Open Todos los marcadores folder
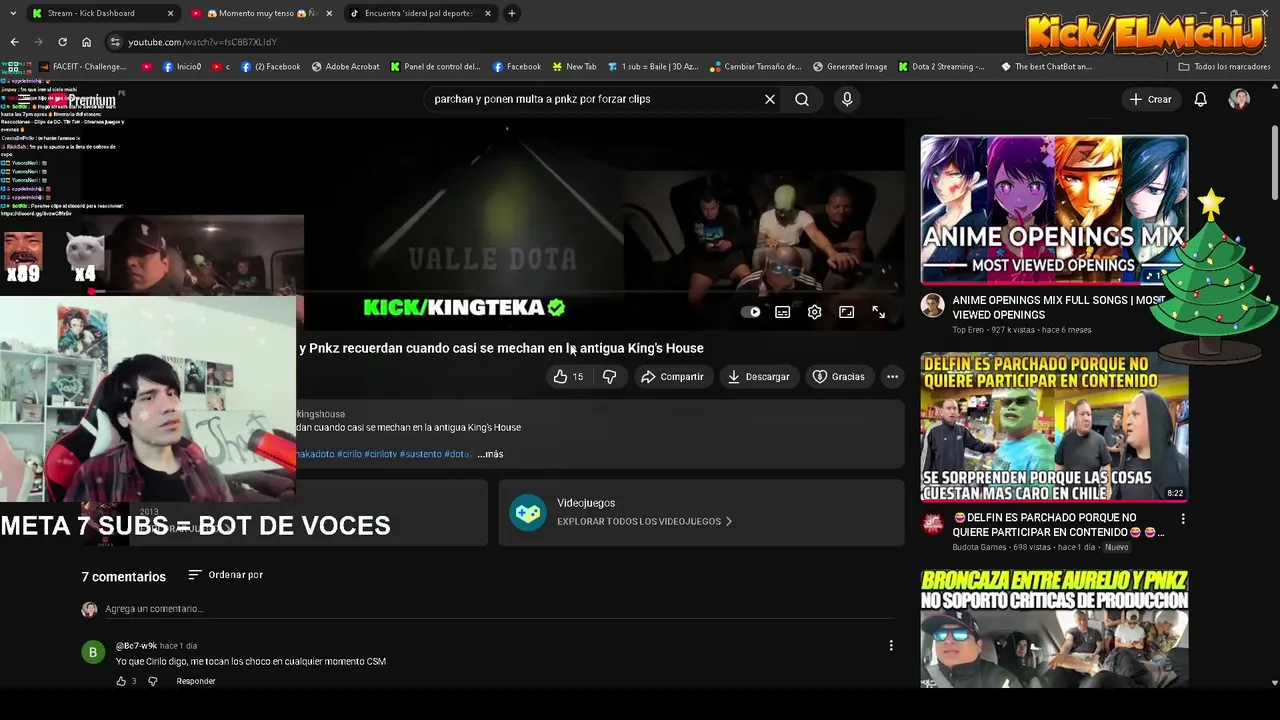This screenshot has width=1280, height=720. [1225, 67]
